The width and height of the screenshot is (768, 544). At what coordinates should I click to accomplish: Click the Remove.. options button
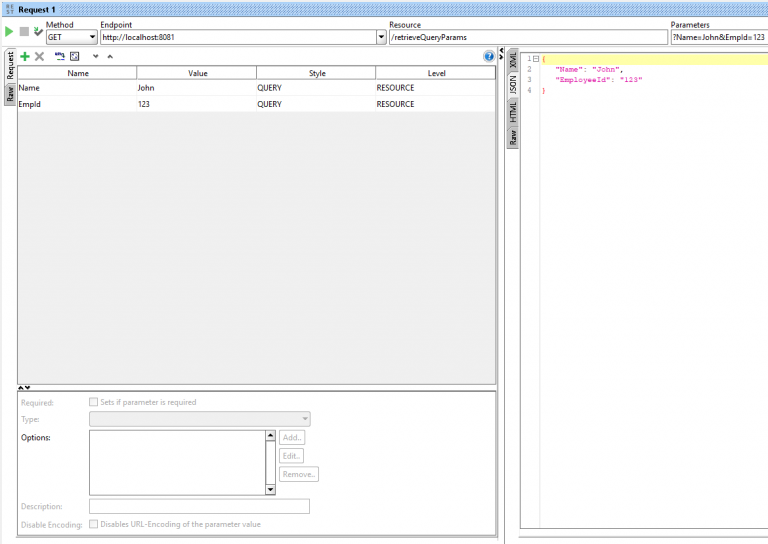[x=298, y=474]
